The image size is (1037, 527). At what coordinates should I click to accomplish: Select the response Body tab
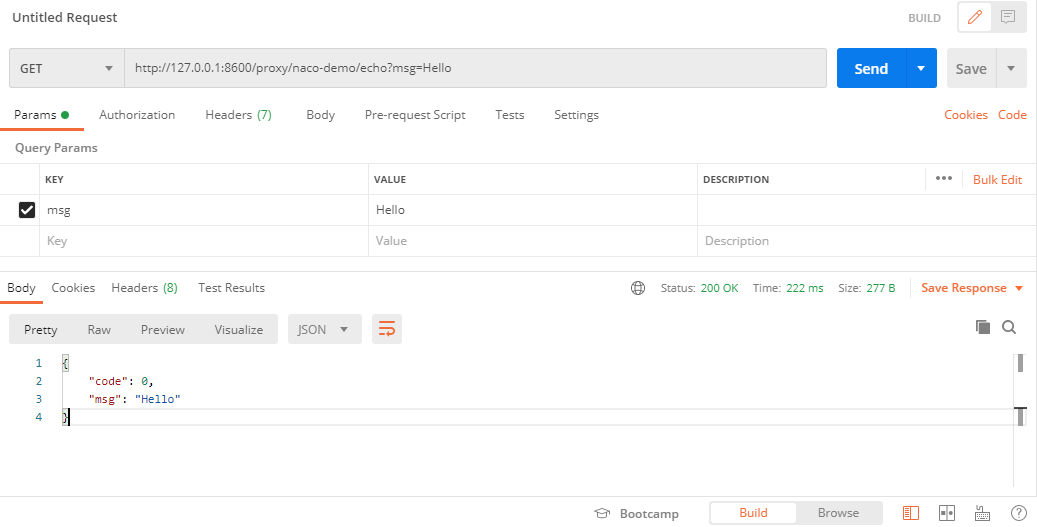pyautogui.click(x=21, y=288)
